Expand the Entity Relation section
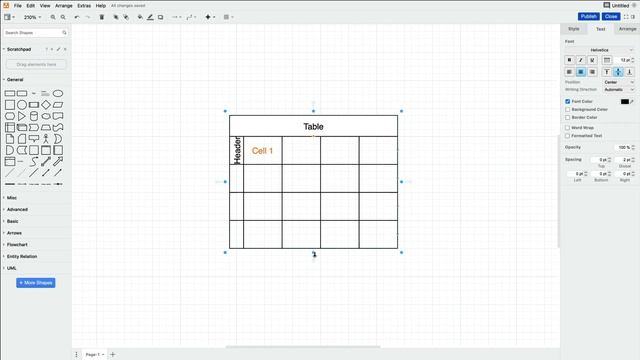This screenshot has width=640, height=360. pyautogui.click(x=22, y=256)
